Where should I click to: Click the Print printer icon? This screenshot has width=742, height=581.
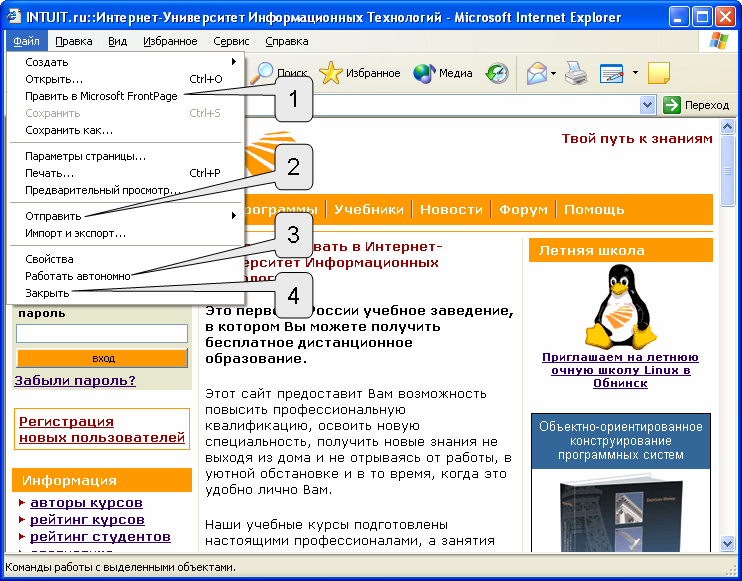[x=576, y=73]
